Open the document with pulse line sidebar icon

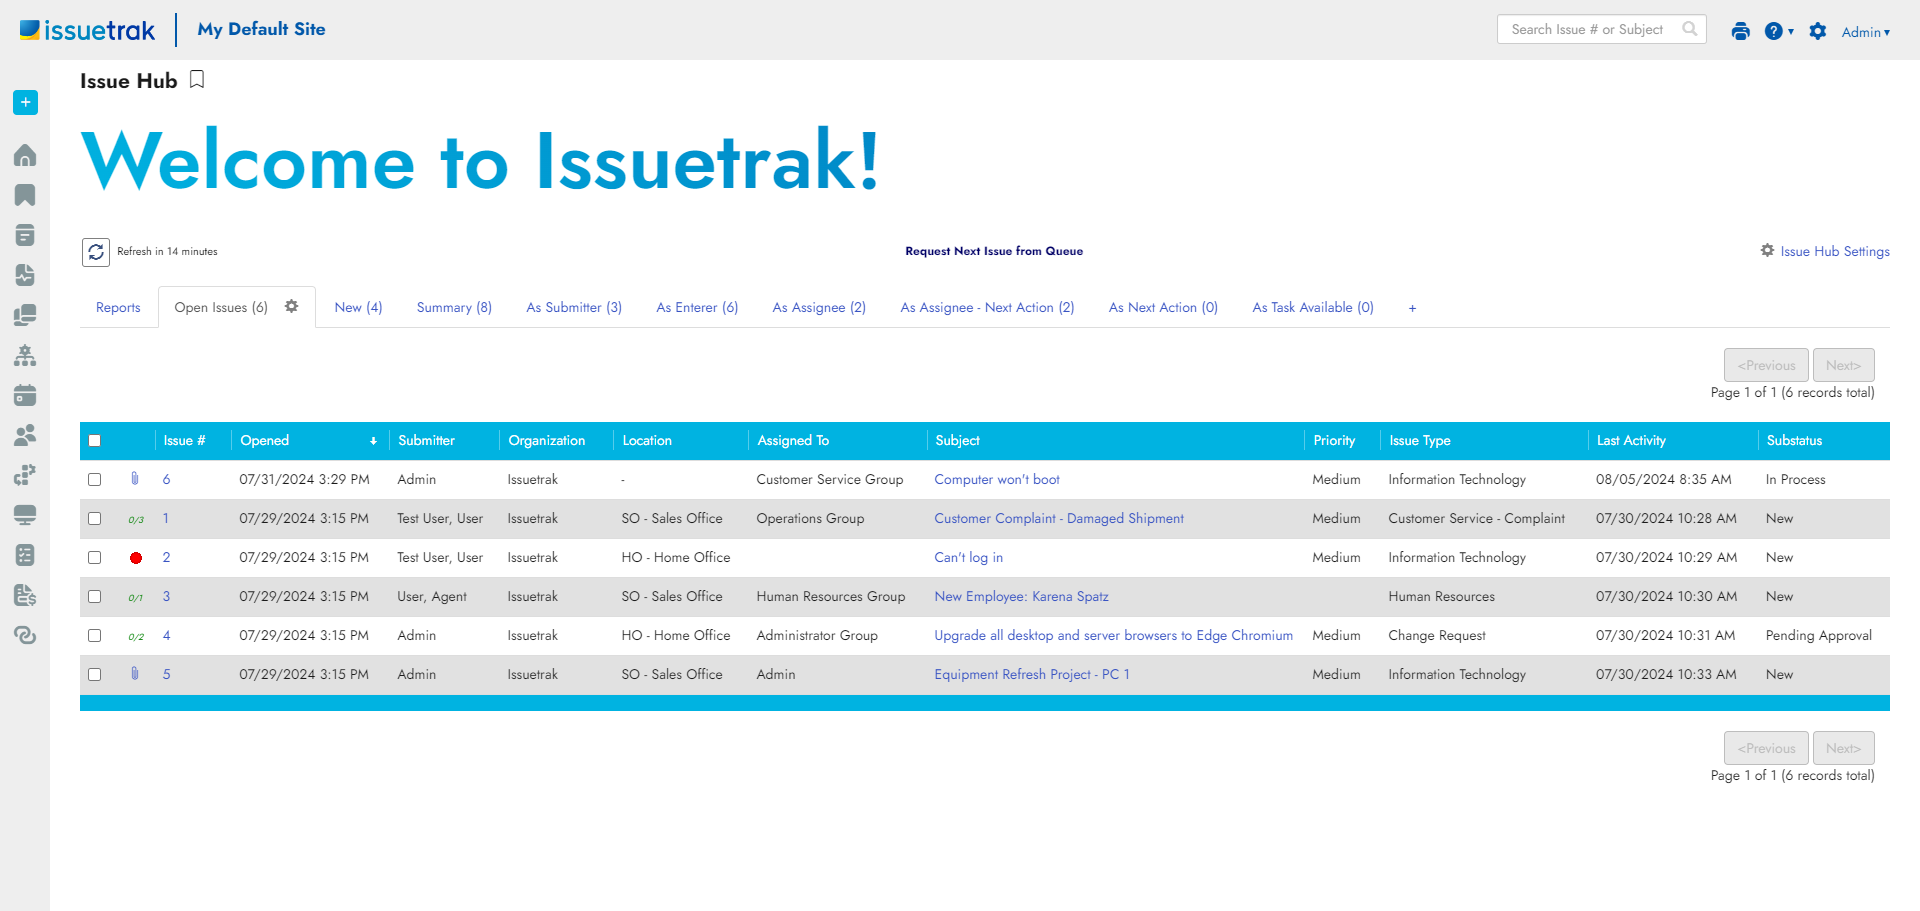click(25, 275)
